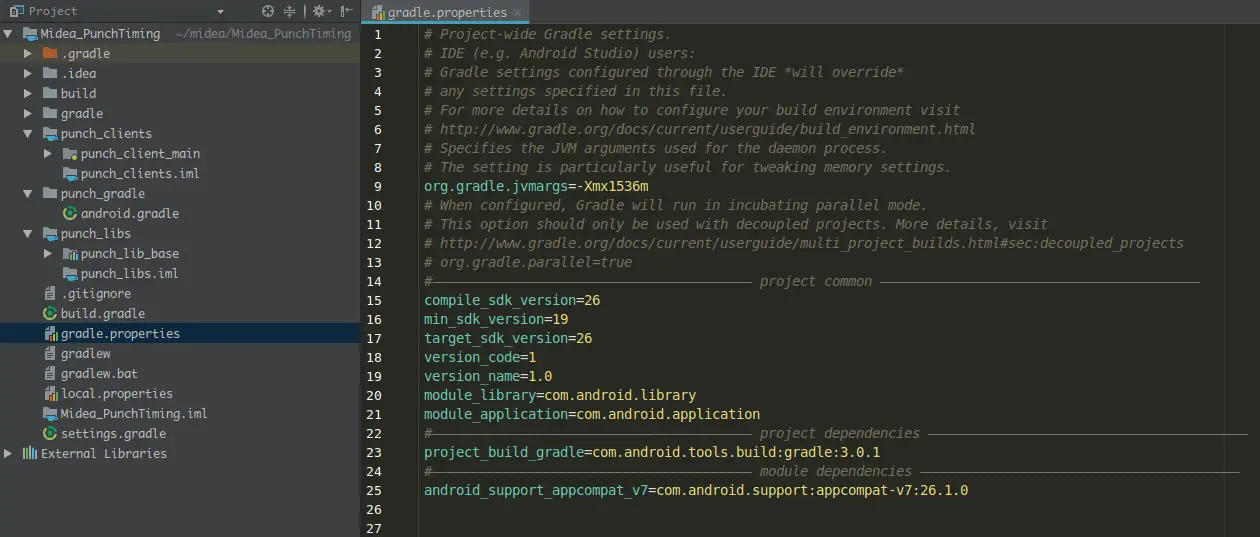Click the gradle.properties file icon in tree
This screenshot has height=537, width=1260.
point(50,333)
